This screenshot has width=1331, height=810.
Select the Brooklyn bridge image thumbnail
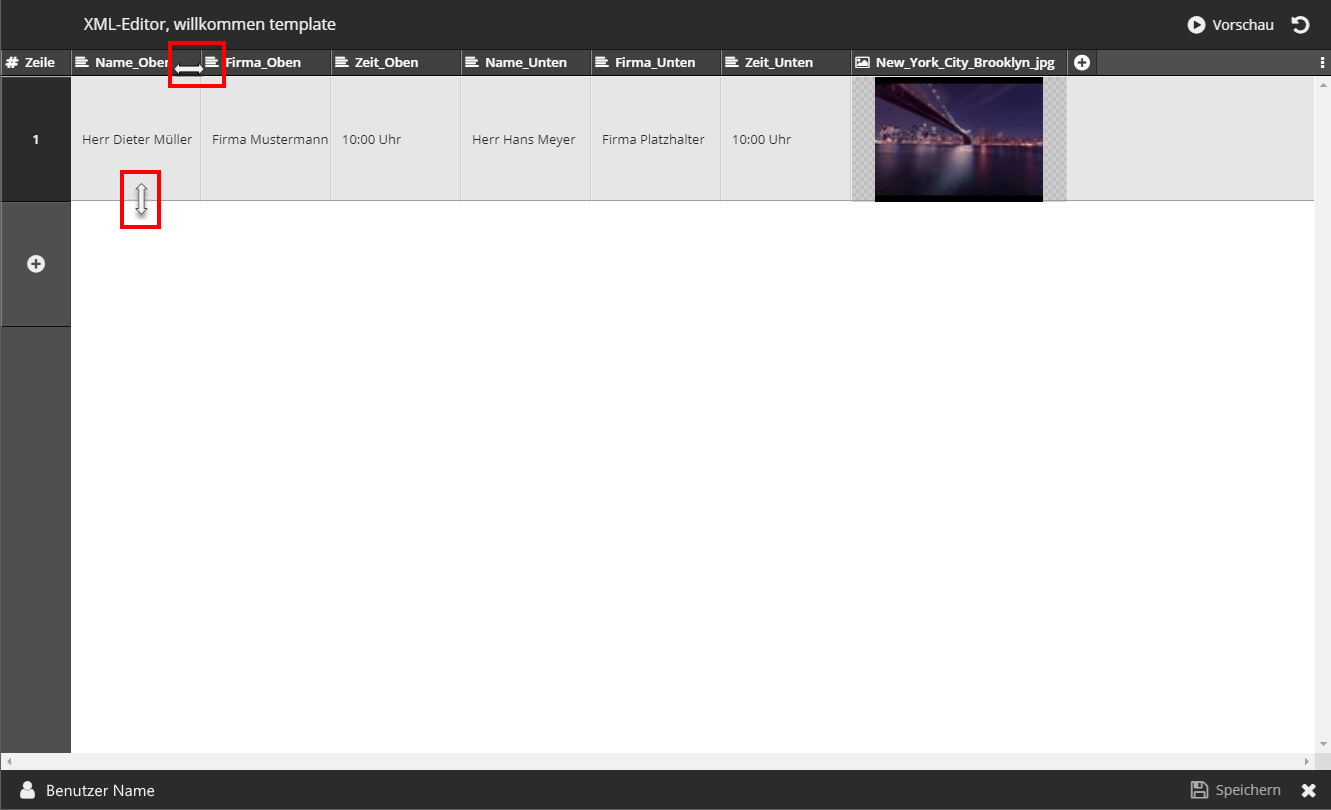[958, 139]
